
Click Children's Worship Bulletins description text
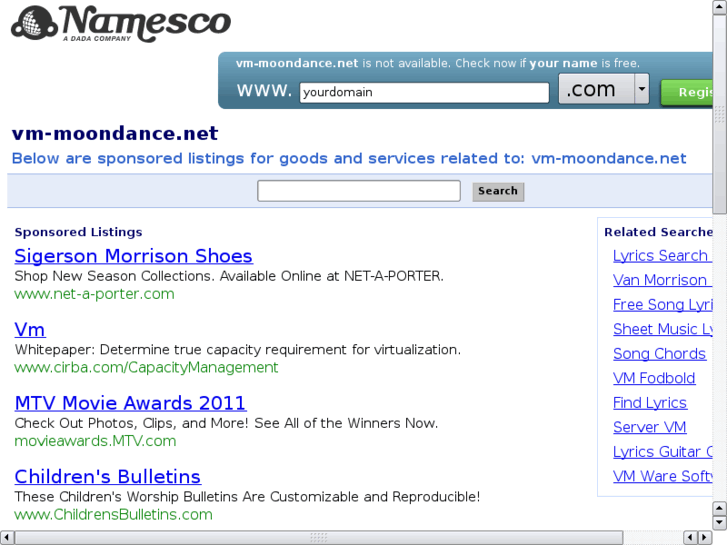pos(247,497)
